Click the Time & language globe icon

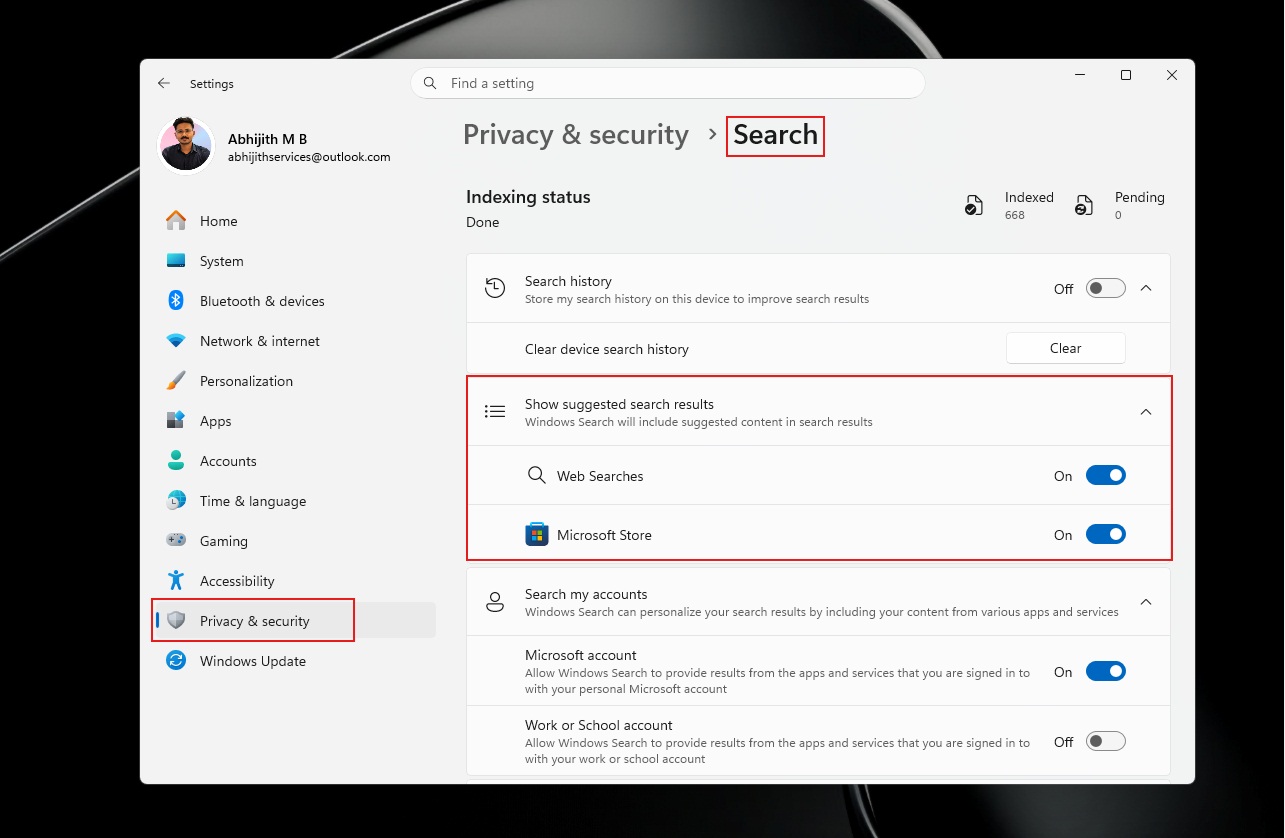click(x=176, y=501)
